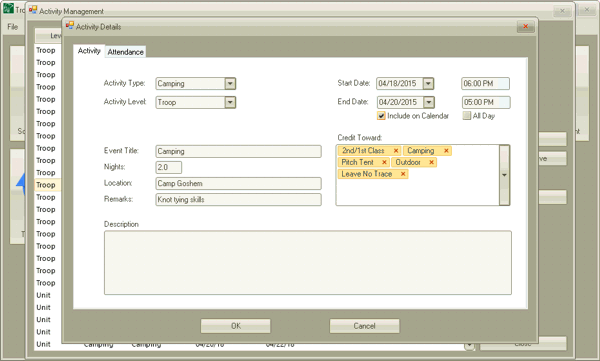Image resolution: width=600 pixels, height=361 pixels.
Task: Select the highlighted Troop row in Activity Management
Action: click(47, 185)
